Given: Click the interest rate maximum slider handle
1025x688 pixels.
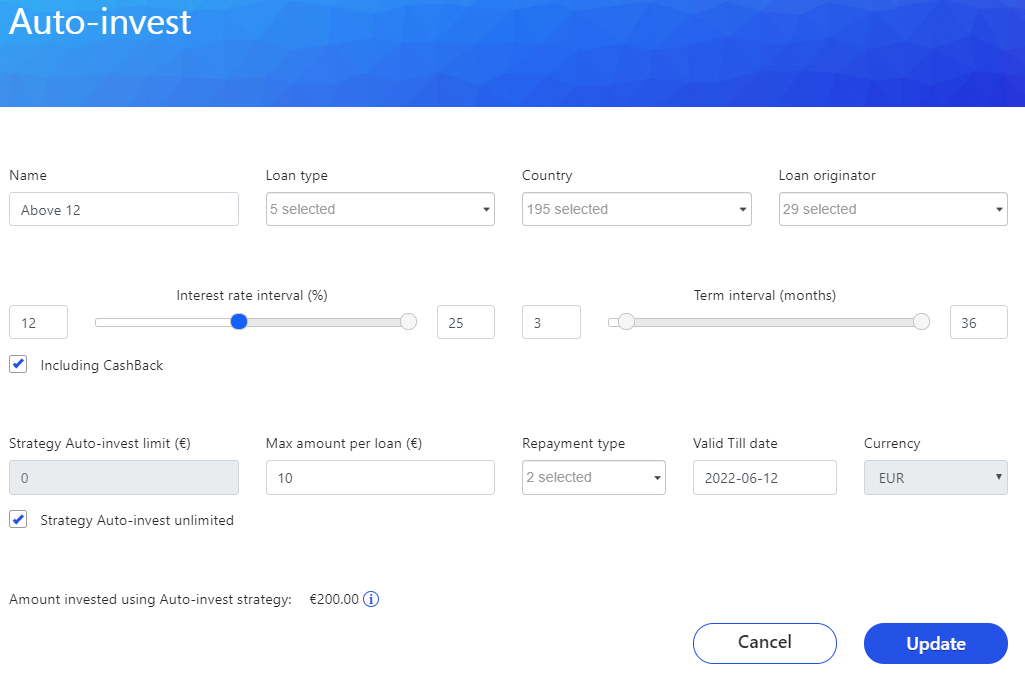Looking at the screenshot, I should [x=408, y=322].
